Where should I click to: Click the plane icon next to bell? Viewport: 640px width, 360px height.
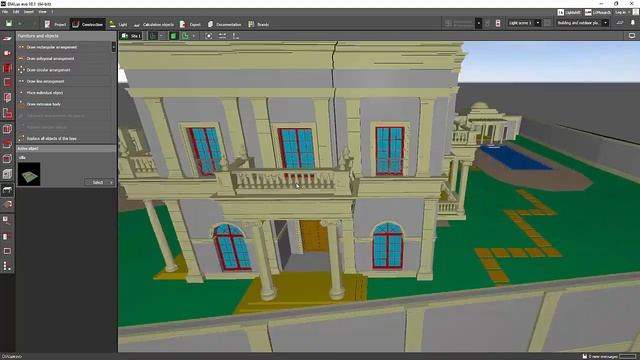620,23
